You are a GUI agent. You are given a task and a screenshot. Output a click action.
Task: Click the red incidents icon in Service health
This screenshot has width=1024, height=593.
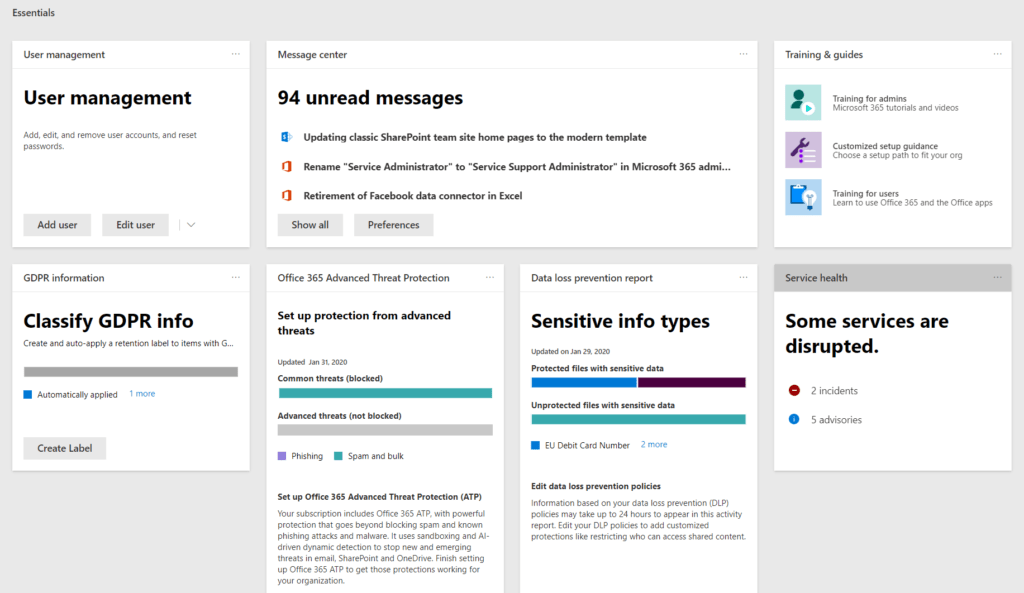tap(794, 391)
